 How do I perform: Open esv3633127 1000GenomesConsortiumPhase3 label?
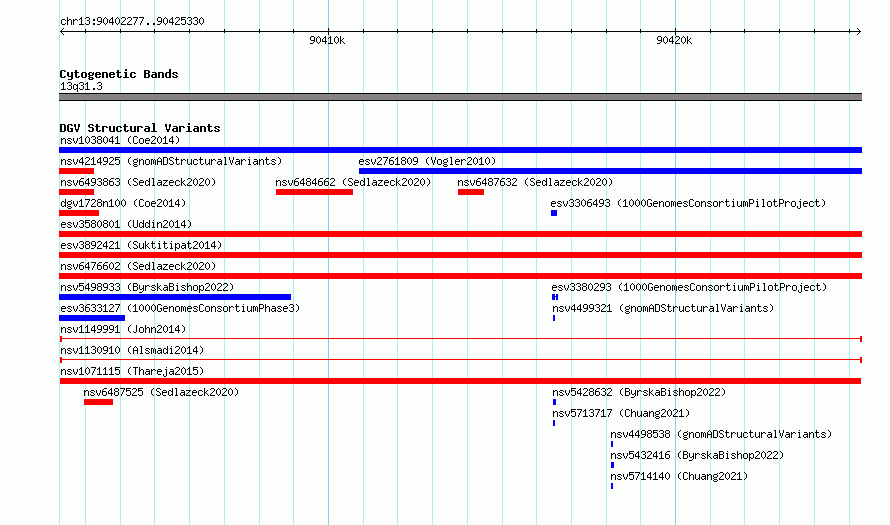pyautogui.click(x=180, y=308)
